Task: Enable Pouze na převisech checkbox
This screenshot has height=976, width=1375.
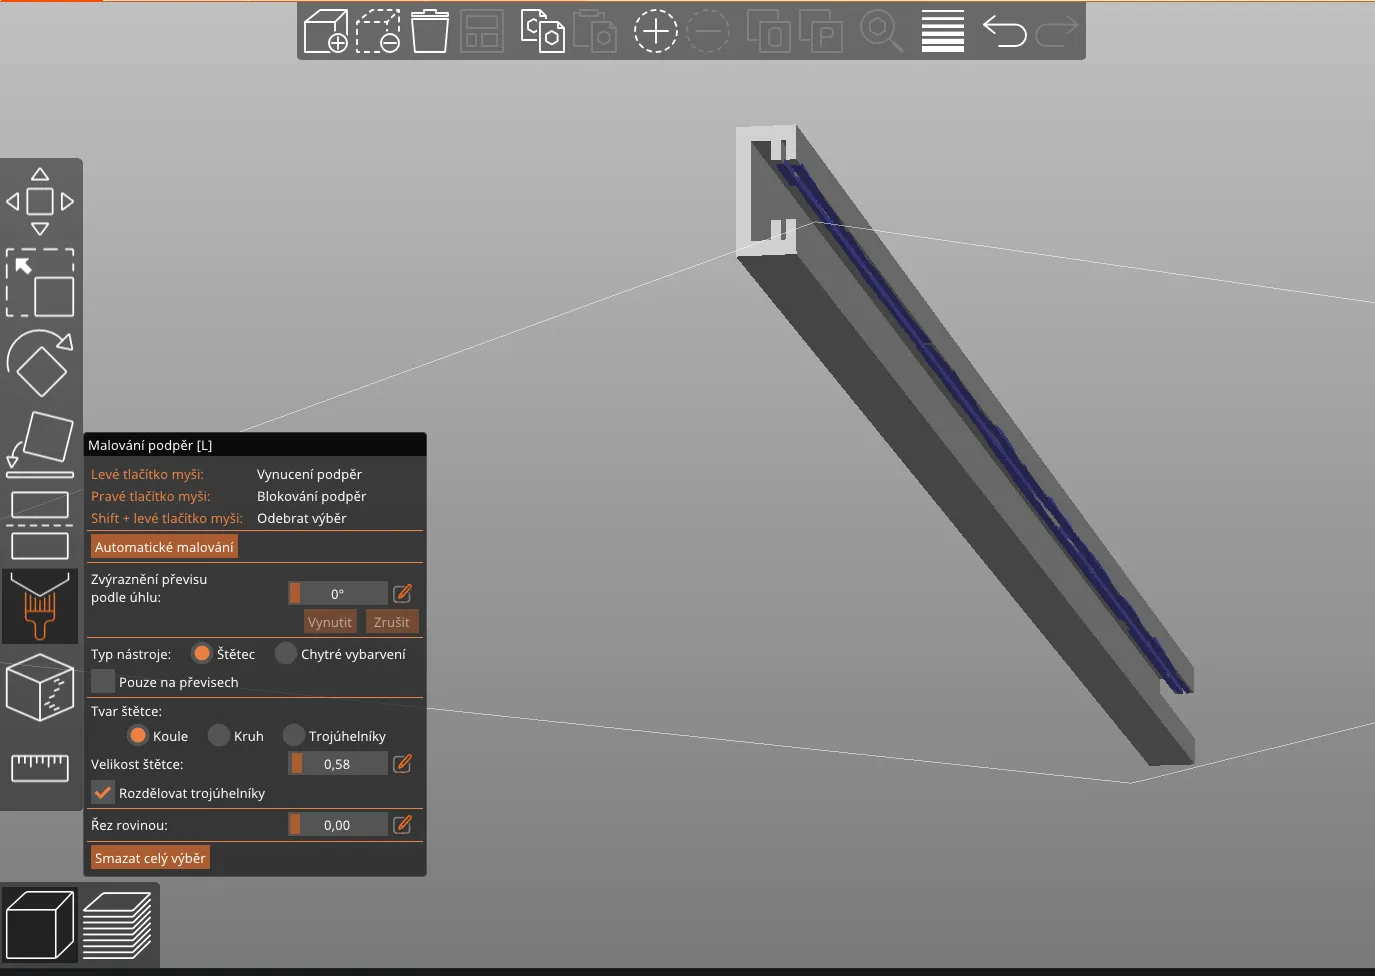Action: [103, 682]
